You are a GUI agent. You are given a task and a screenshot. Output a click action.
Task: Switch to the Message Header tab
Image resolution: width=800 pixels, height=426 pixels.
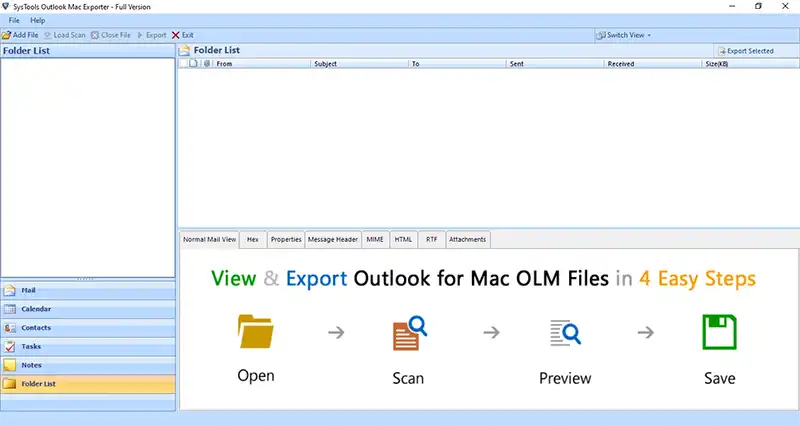coord(333,239)
